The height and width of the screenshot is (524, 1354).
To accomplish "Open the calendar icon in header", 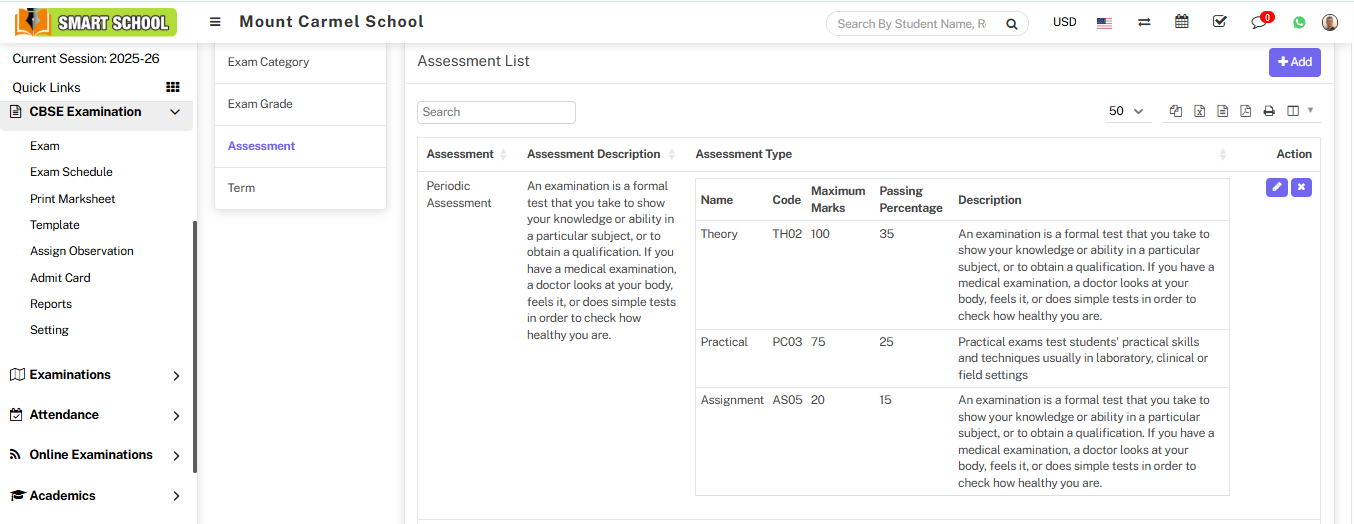I will point(1182,22).
